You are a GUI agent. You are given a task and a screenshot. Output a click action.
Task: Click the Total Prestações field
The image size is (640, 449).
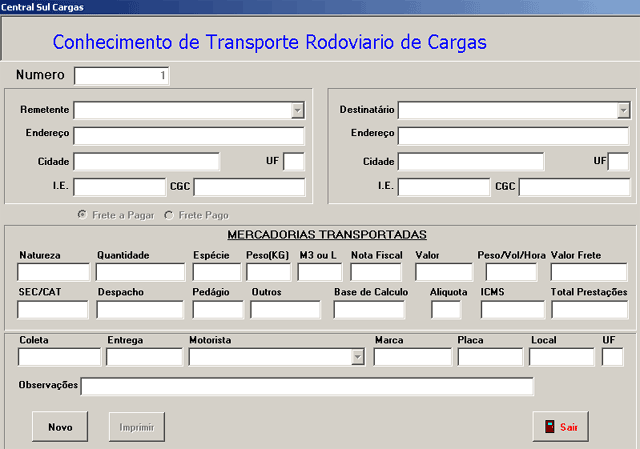[x=590, y=310]
